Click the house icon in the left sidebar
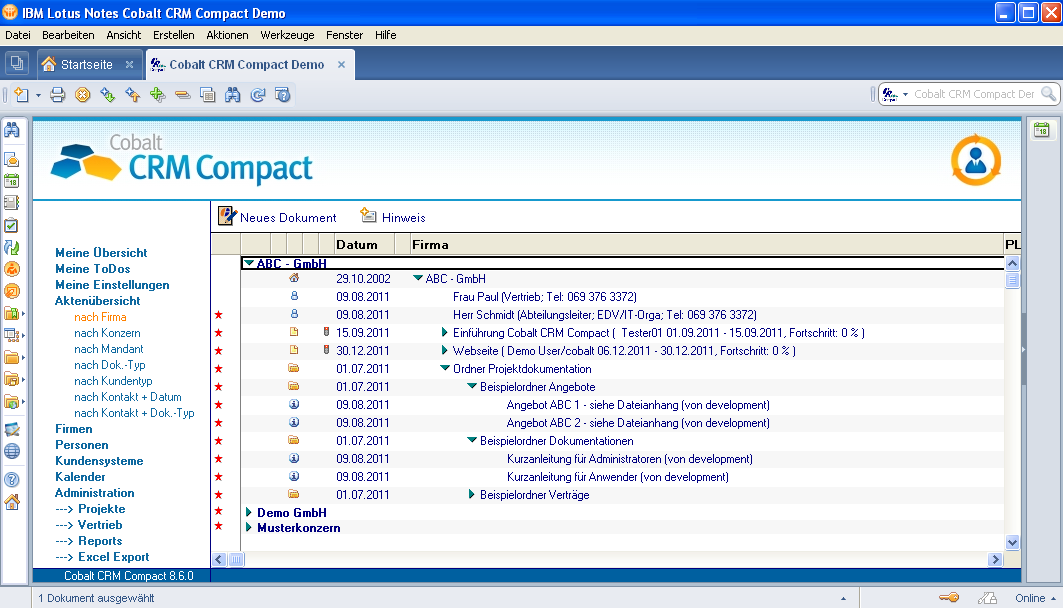1063x608 pixels. tap(12, 502)
